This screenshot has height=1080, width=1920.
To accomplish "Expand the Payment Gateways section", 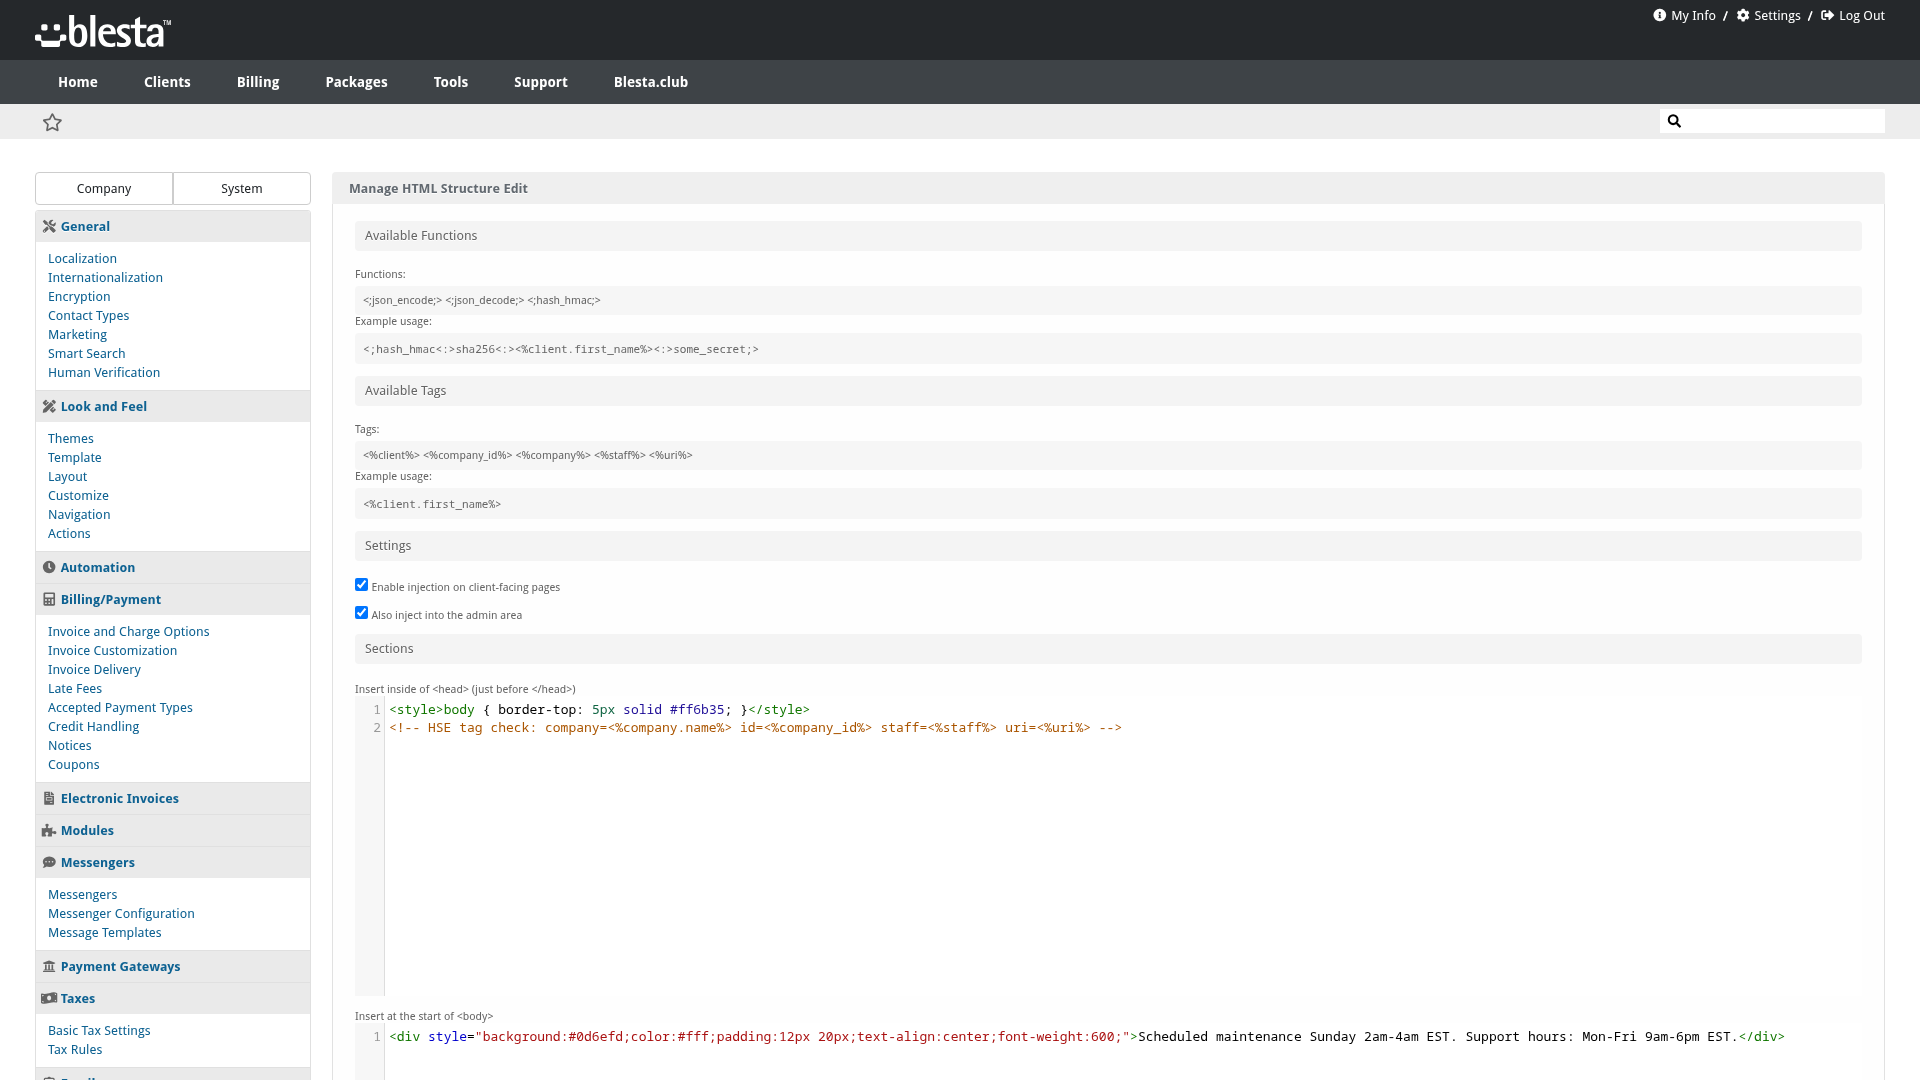I will [173, 966].
